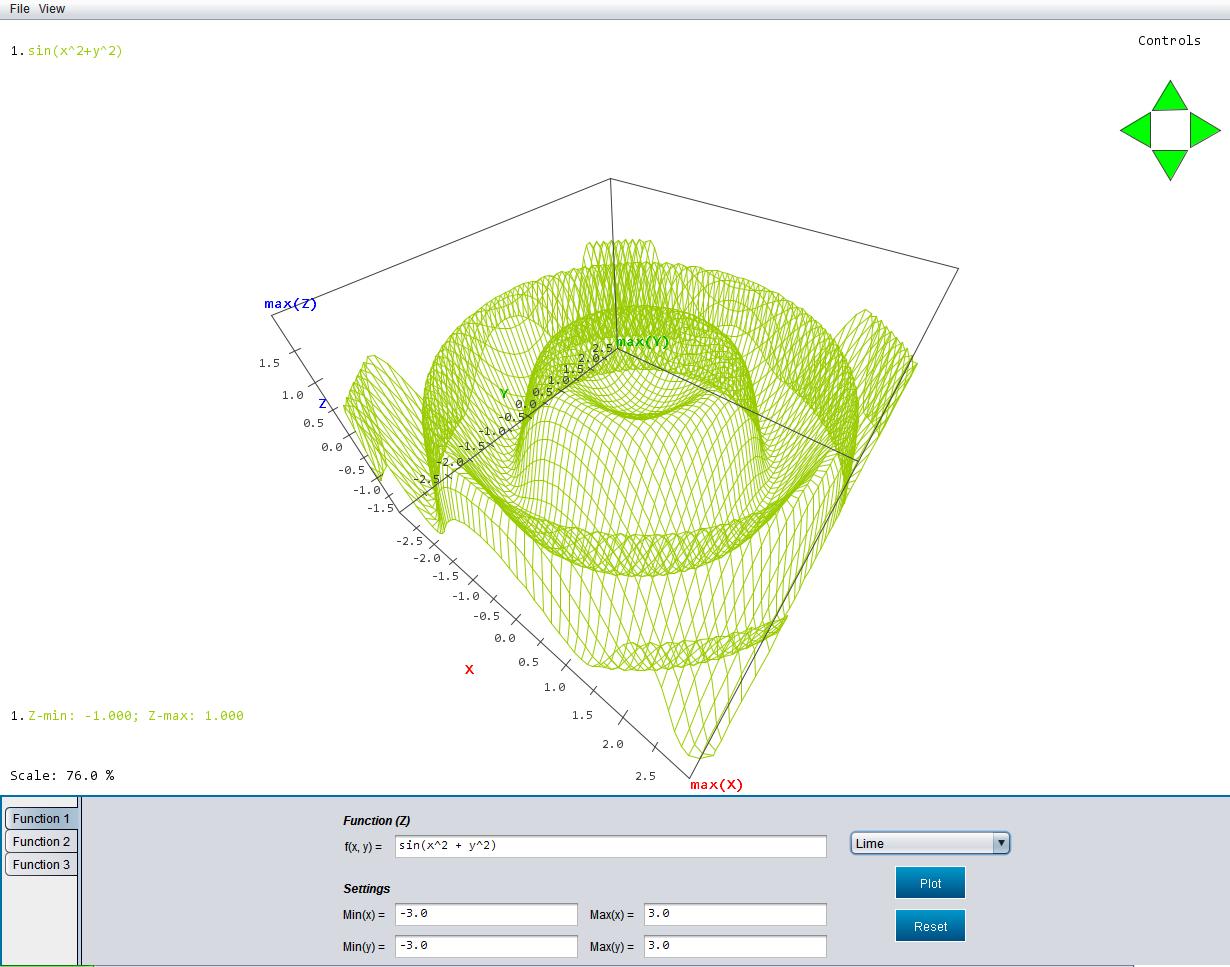This screenshot has width=1230, height=967.
Task: Click the center square between control arrows
Action: (1170, 130)
